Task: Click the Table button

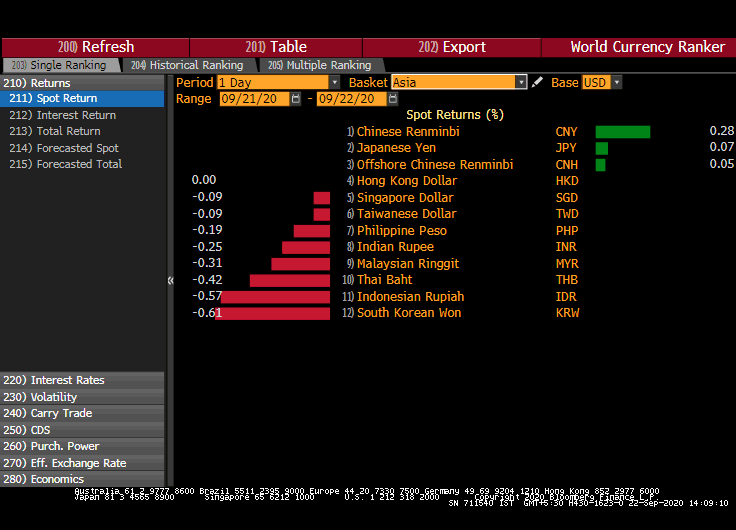Action: [271, 47]
